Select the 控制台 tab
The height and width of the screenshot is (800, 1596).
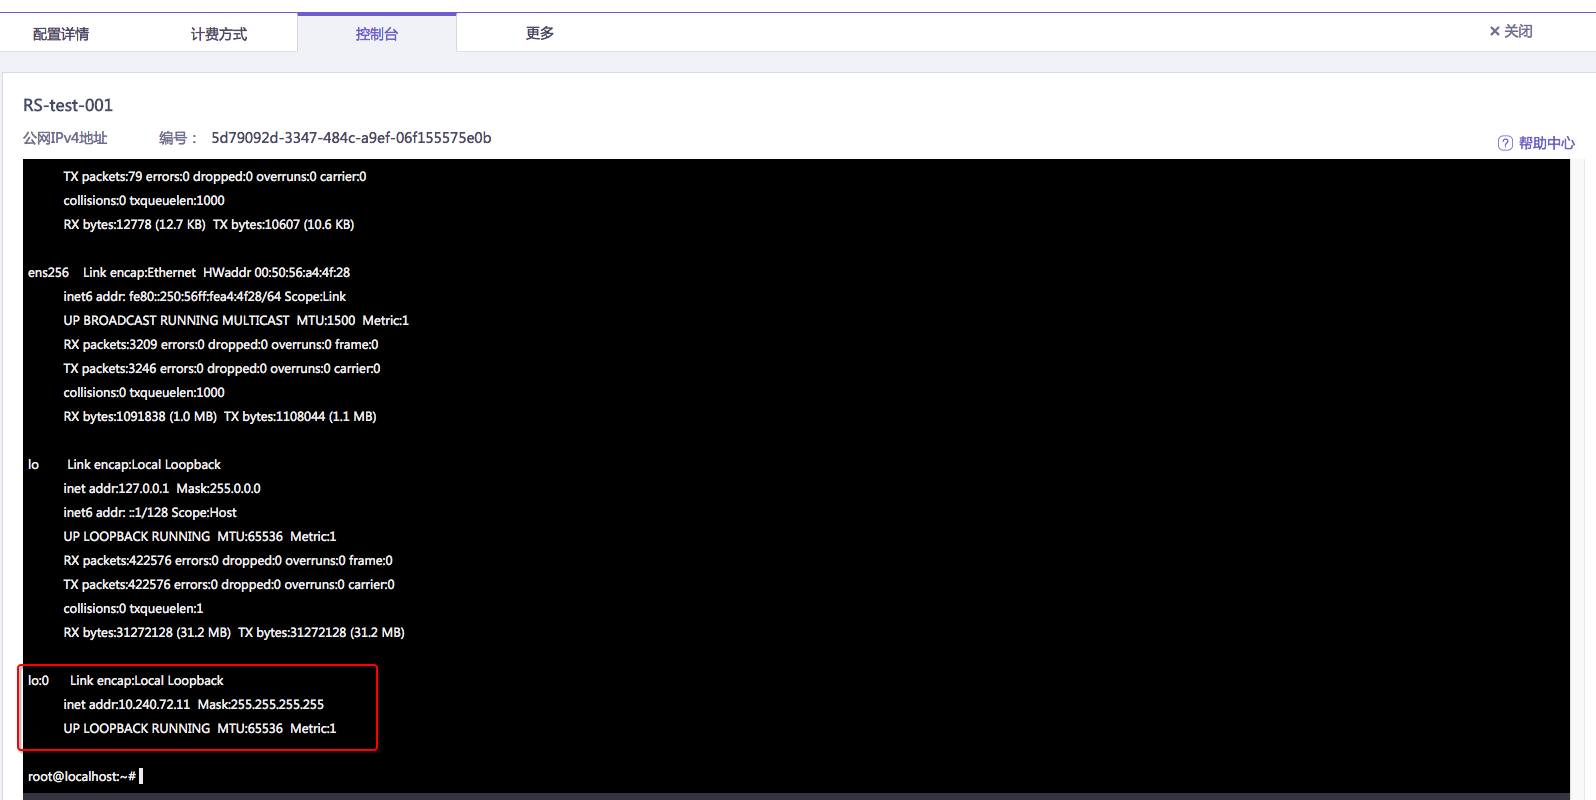click(x=377, y=34)
